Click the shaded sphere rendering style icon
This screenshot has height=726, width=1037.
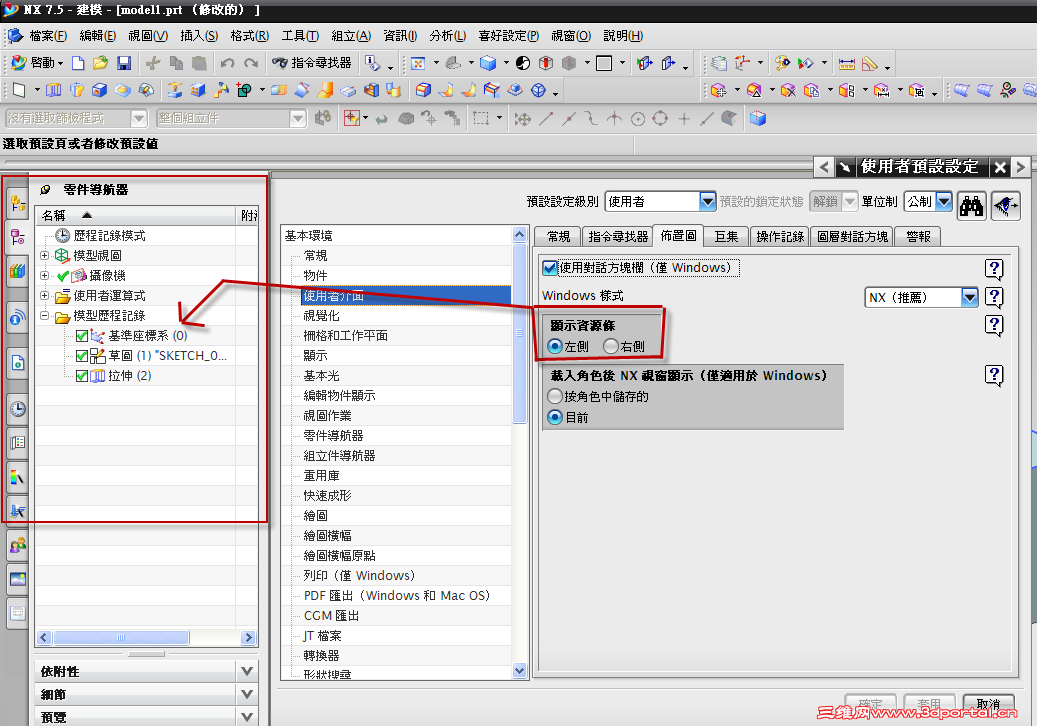(523, 63)
